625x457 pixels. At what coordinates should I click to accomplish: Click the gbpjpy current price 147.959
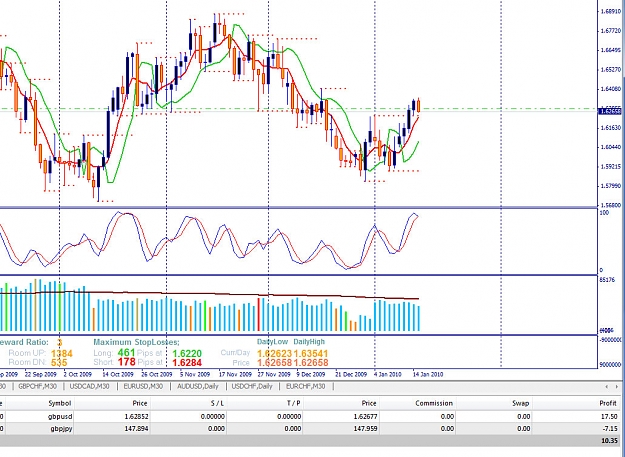[x=366, y=429]
